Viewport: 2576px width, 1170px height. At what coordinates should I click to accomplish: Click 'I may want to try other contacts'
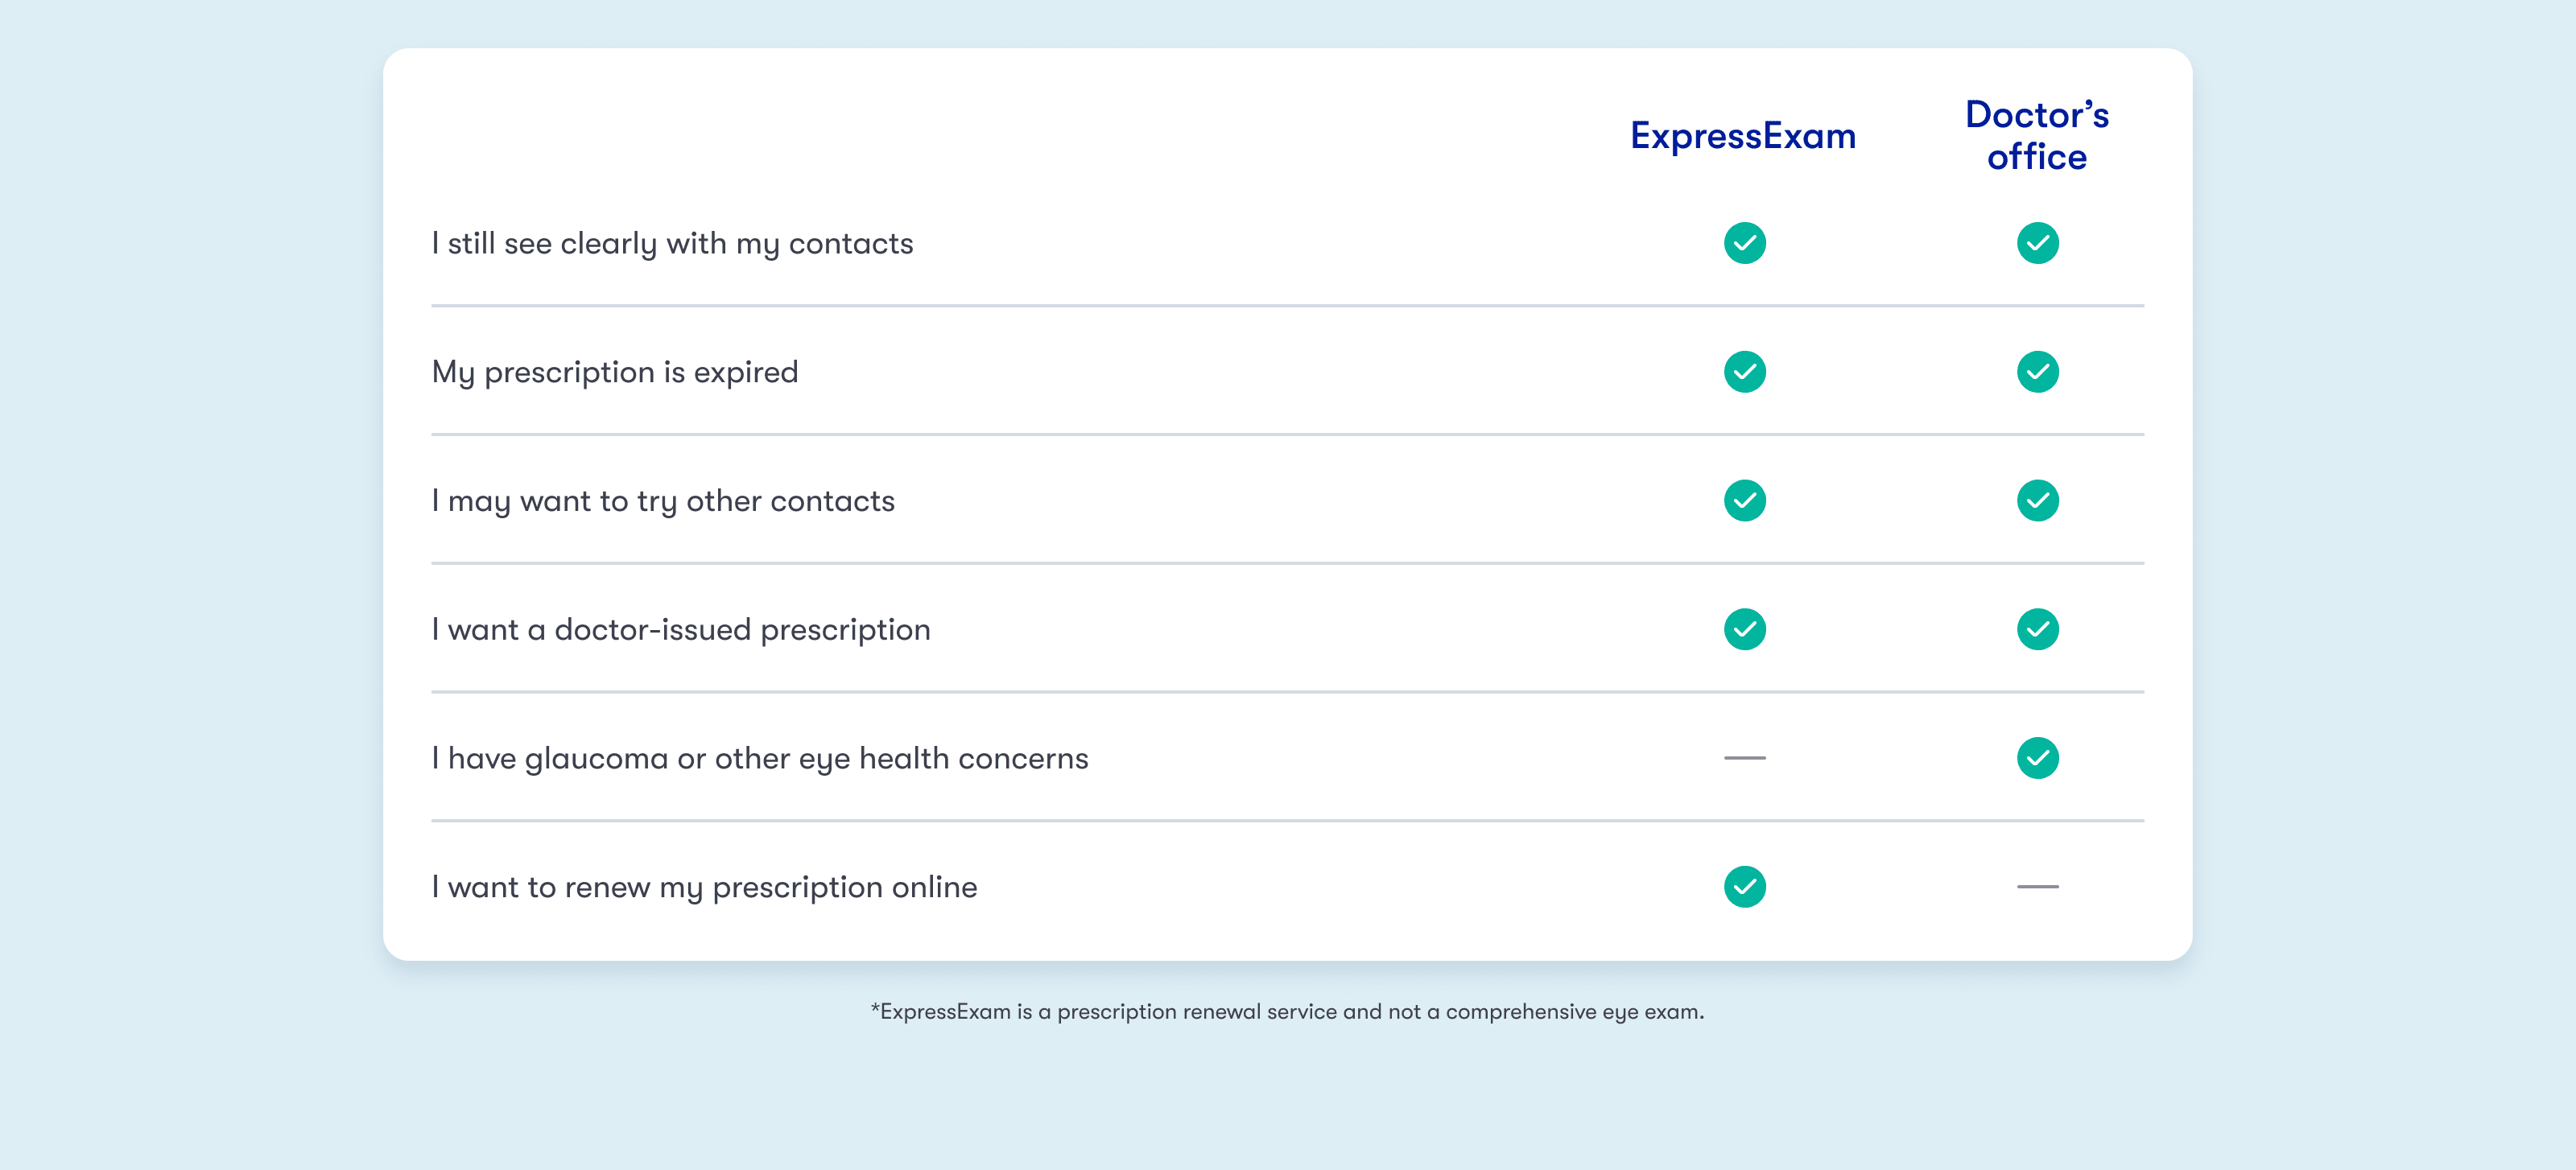coord(663,502)
